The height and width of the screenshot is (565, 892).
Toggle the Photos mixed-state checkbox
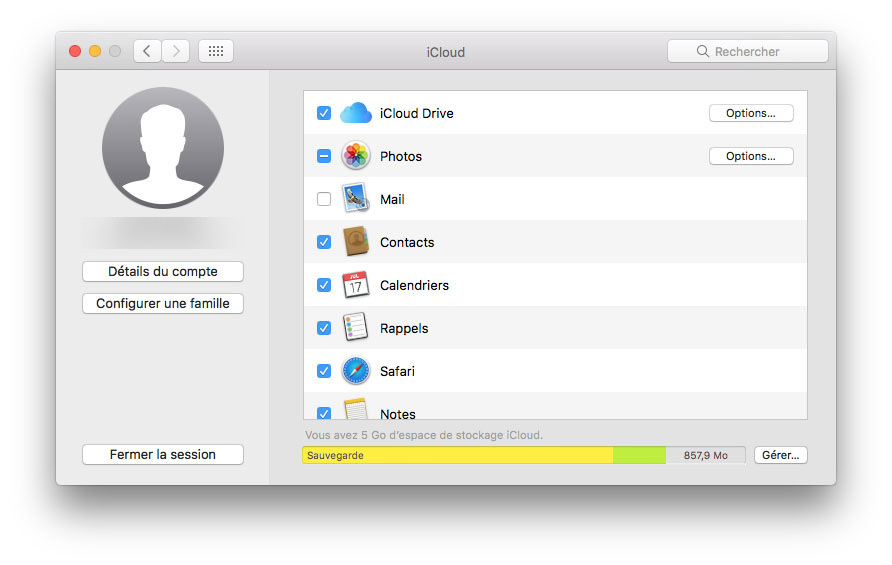(x=324, y=156)
